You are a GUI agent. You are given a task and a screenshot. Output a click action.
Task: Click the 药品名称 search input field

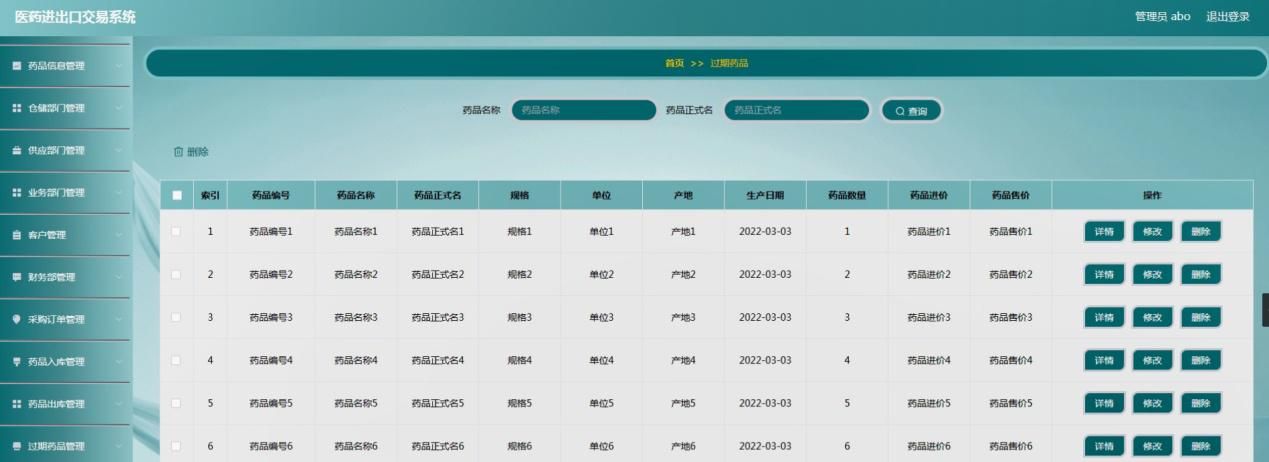coord(584,111)
